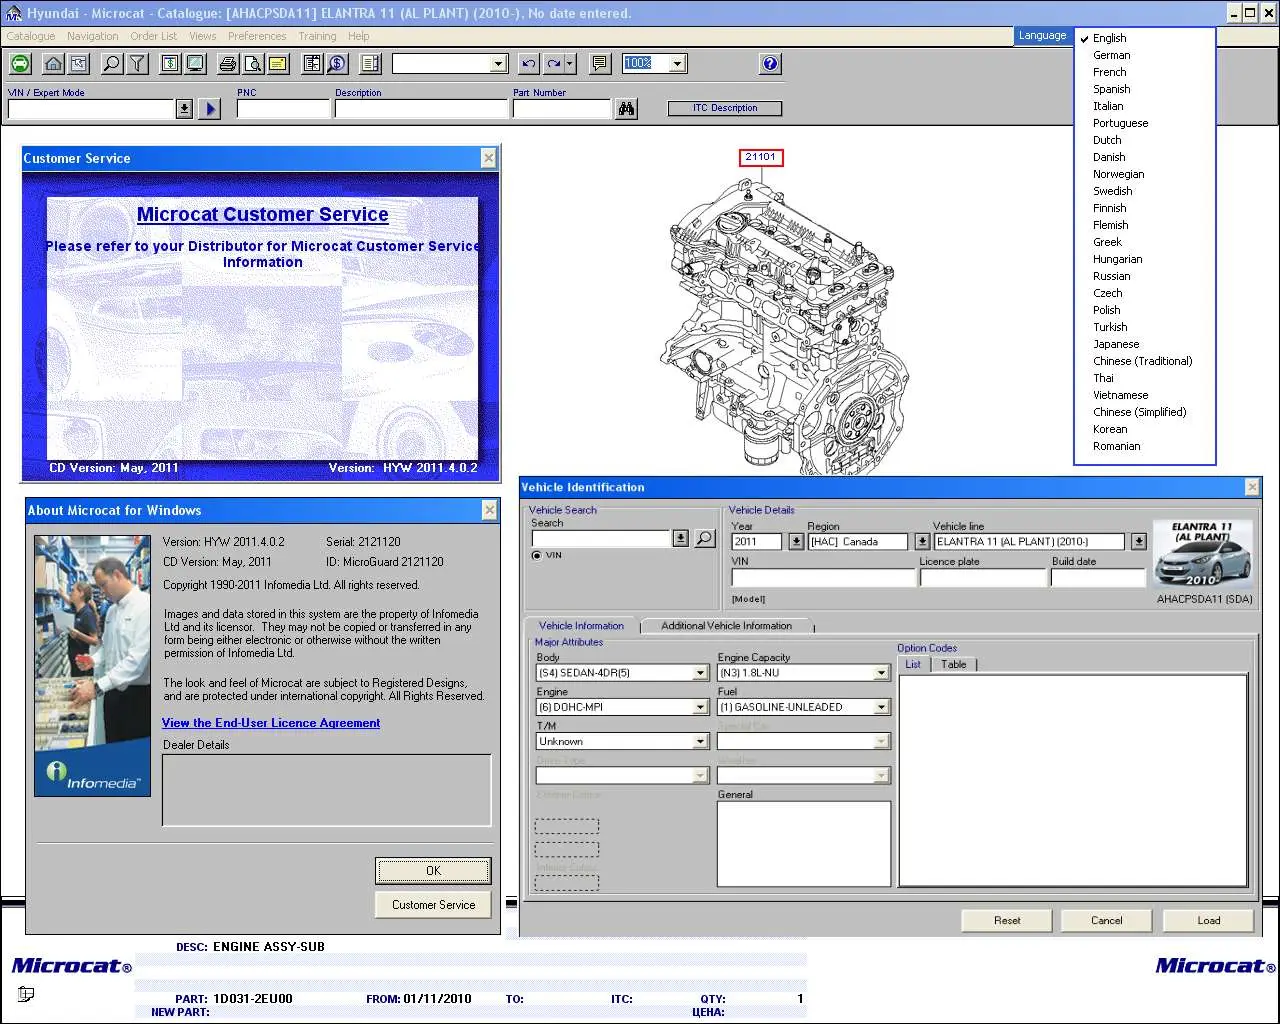Viewport: 1280px width, 1024px height.
Task: Expand the Region dropdown
Action: click(922, 541)
